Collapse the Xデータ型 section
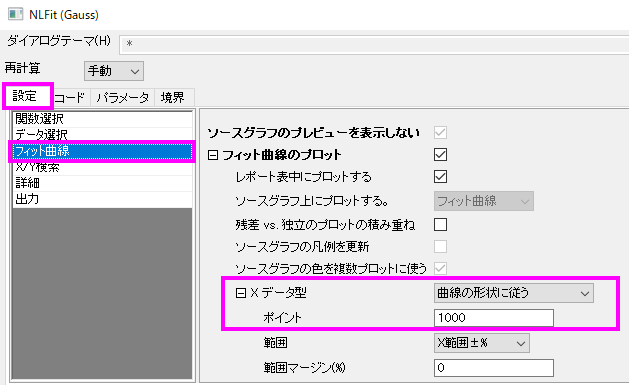The width and height of the screenshot is (629, 385). 241,293
